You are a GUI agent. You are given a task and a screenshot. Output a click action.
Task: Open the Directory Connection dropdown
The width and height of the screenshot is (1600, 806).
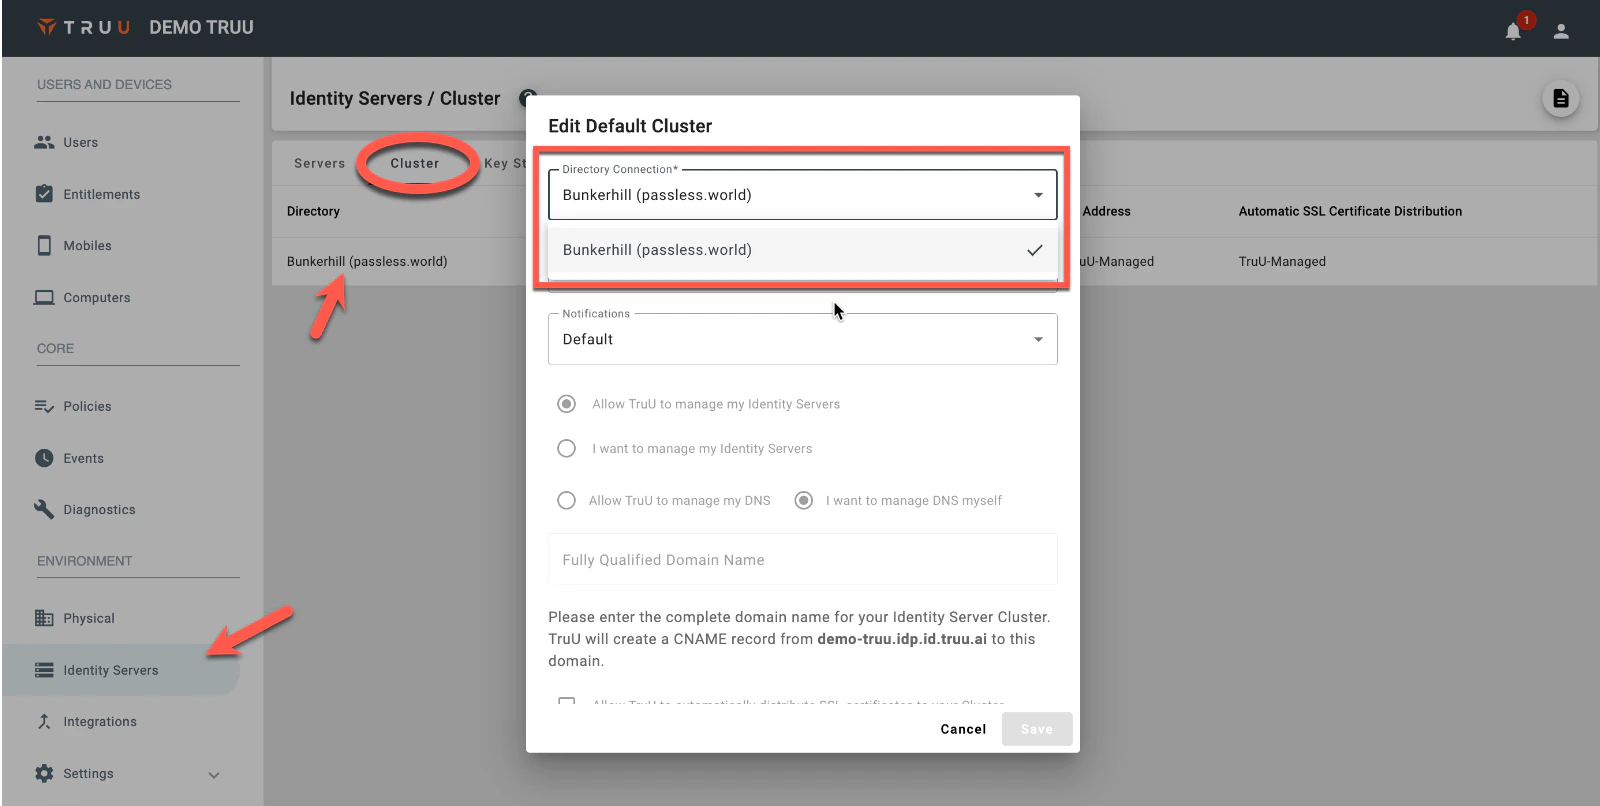point(802,195)
